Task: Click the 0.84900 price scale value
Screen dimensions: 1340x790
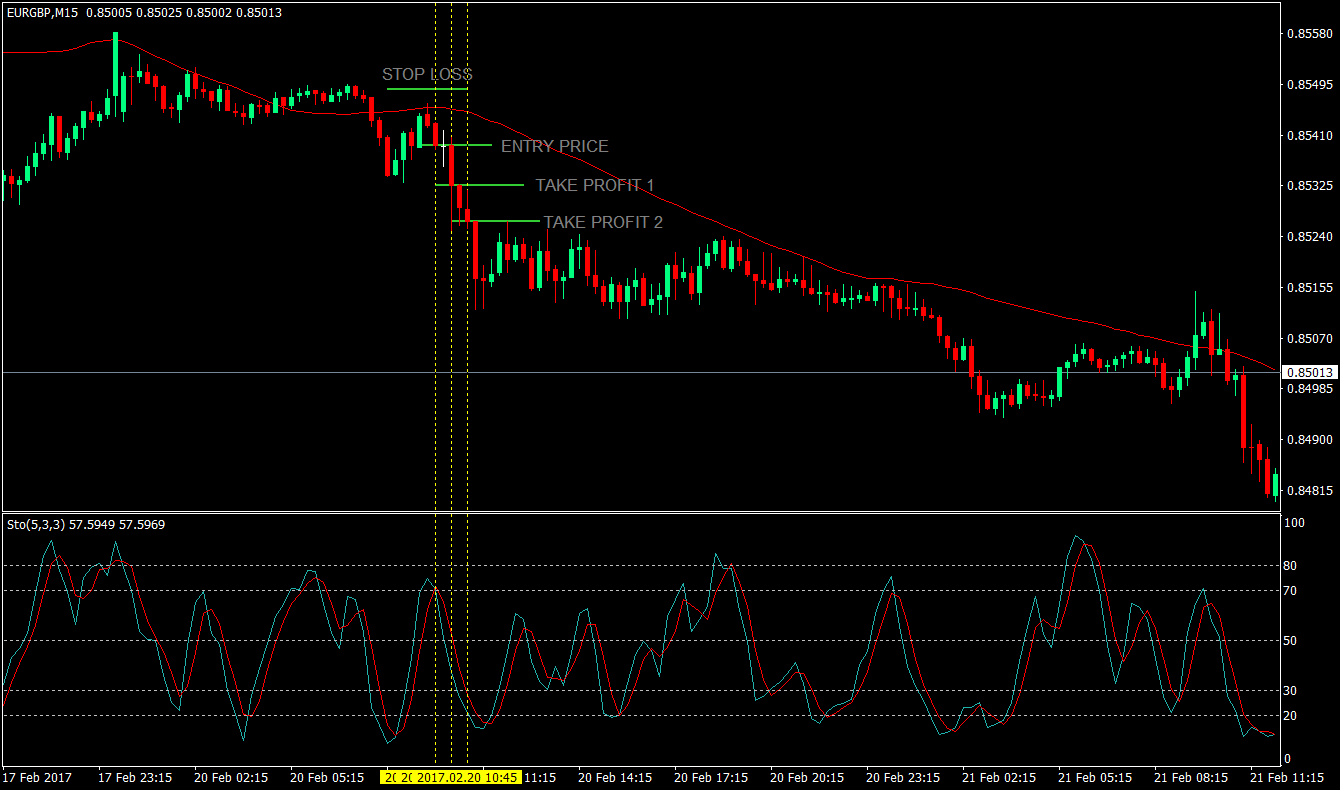Action: click(x=1308, y=440)
